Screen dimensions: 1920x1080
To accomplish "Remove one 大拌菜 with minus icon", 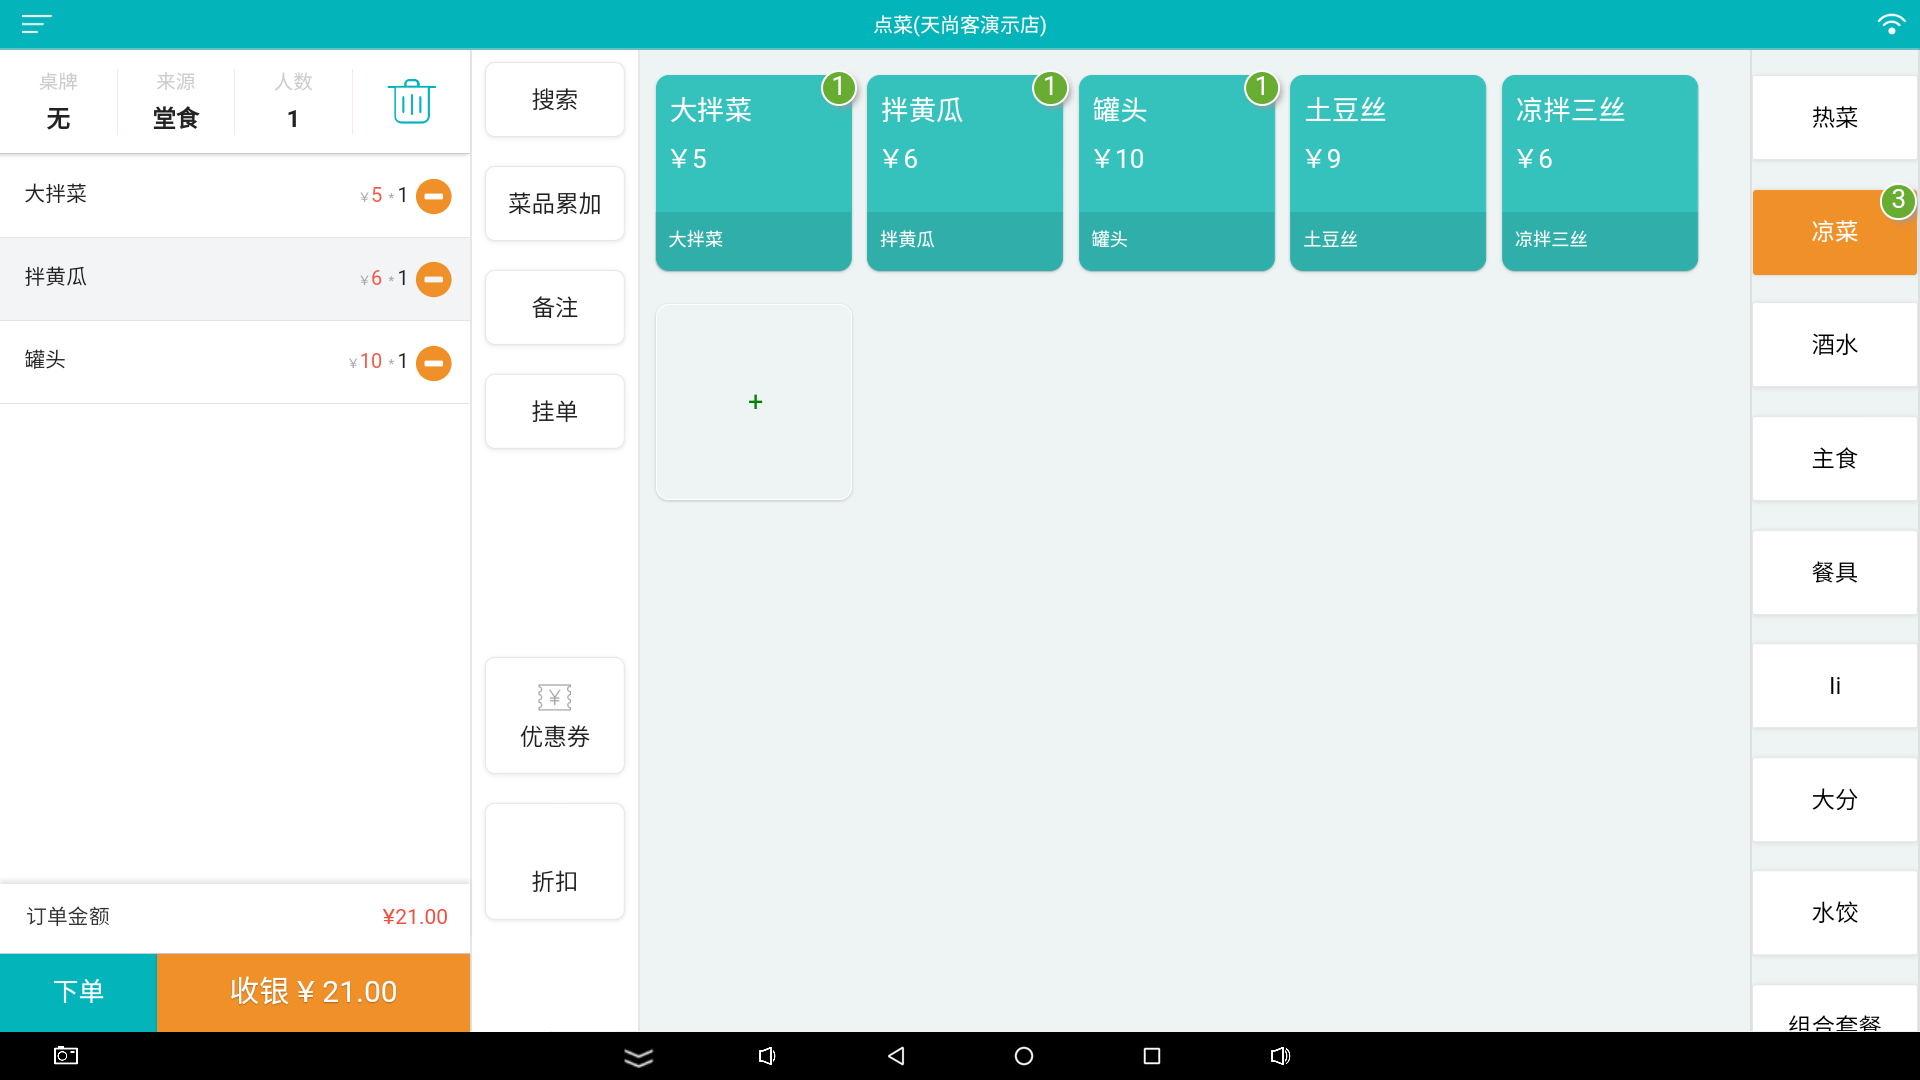I will [x=434, y=196].
